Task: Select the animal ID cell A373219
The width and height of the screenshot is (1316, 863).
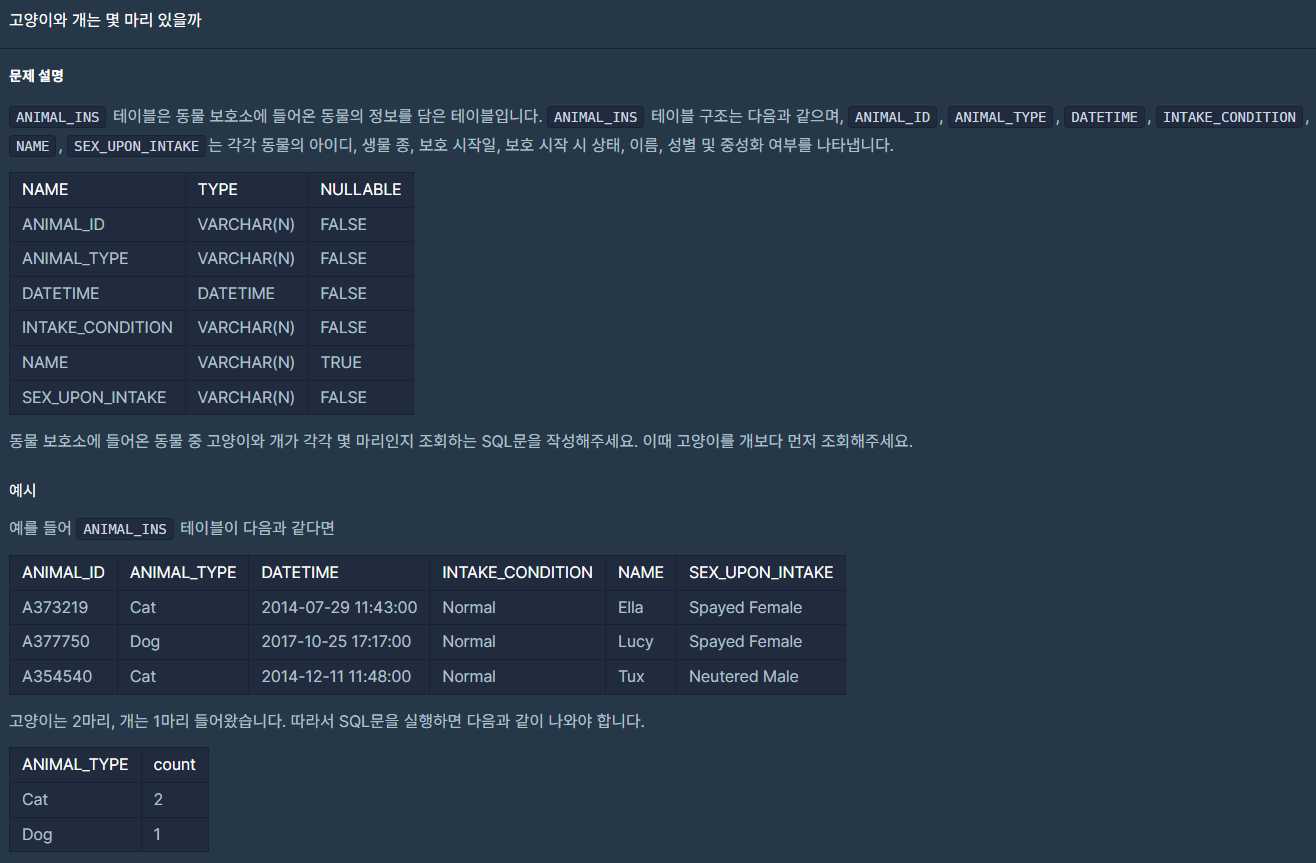Action: pos(57,608)
